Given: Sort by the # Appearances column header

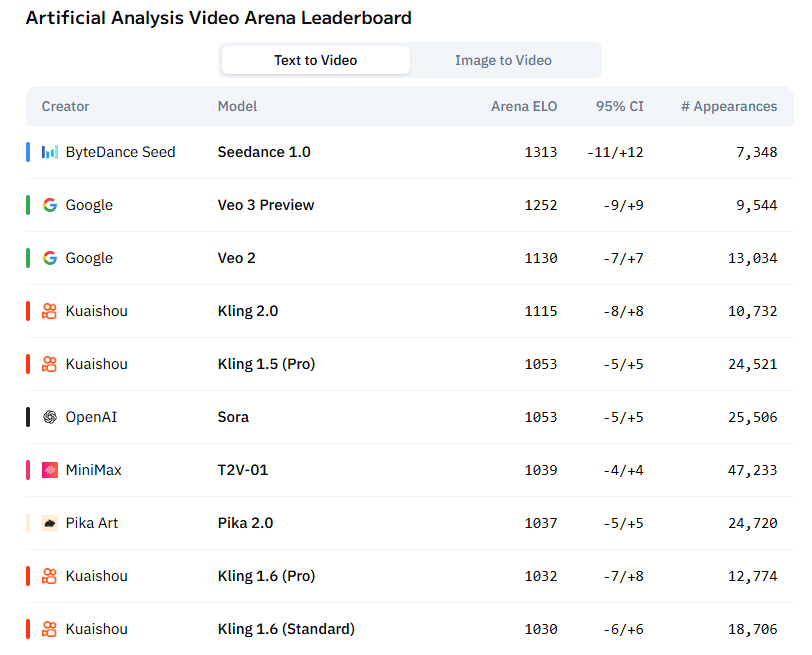Looking at the screenshot, I should pyautogui.click(x=729, y=106).
